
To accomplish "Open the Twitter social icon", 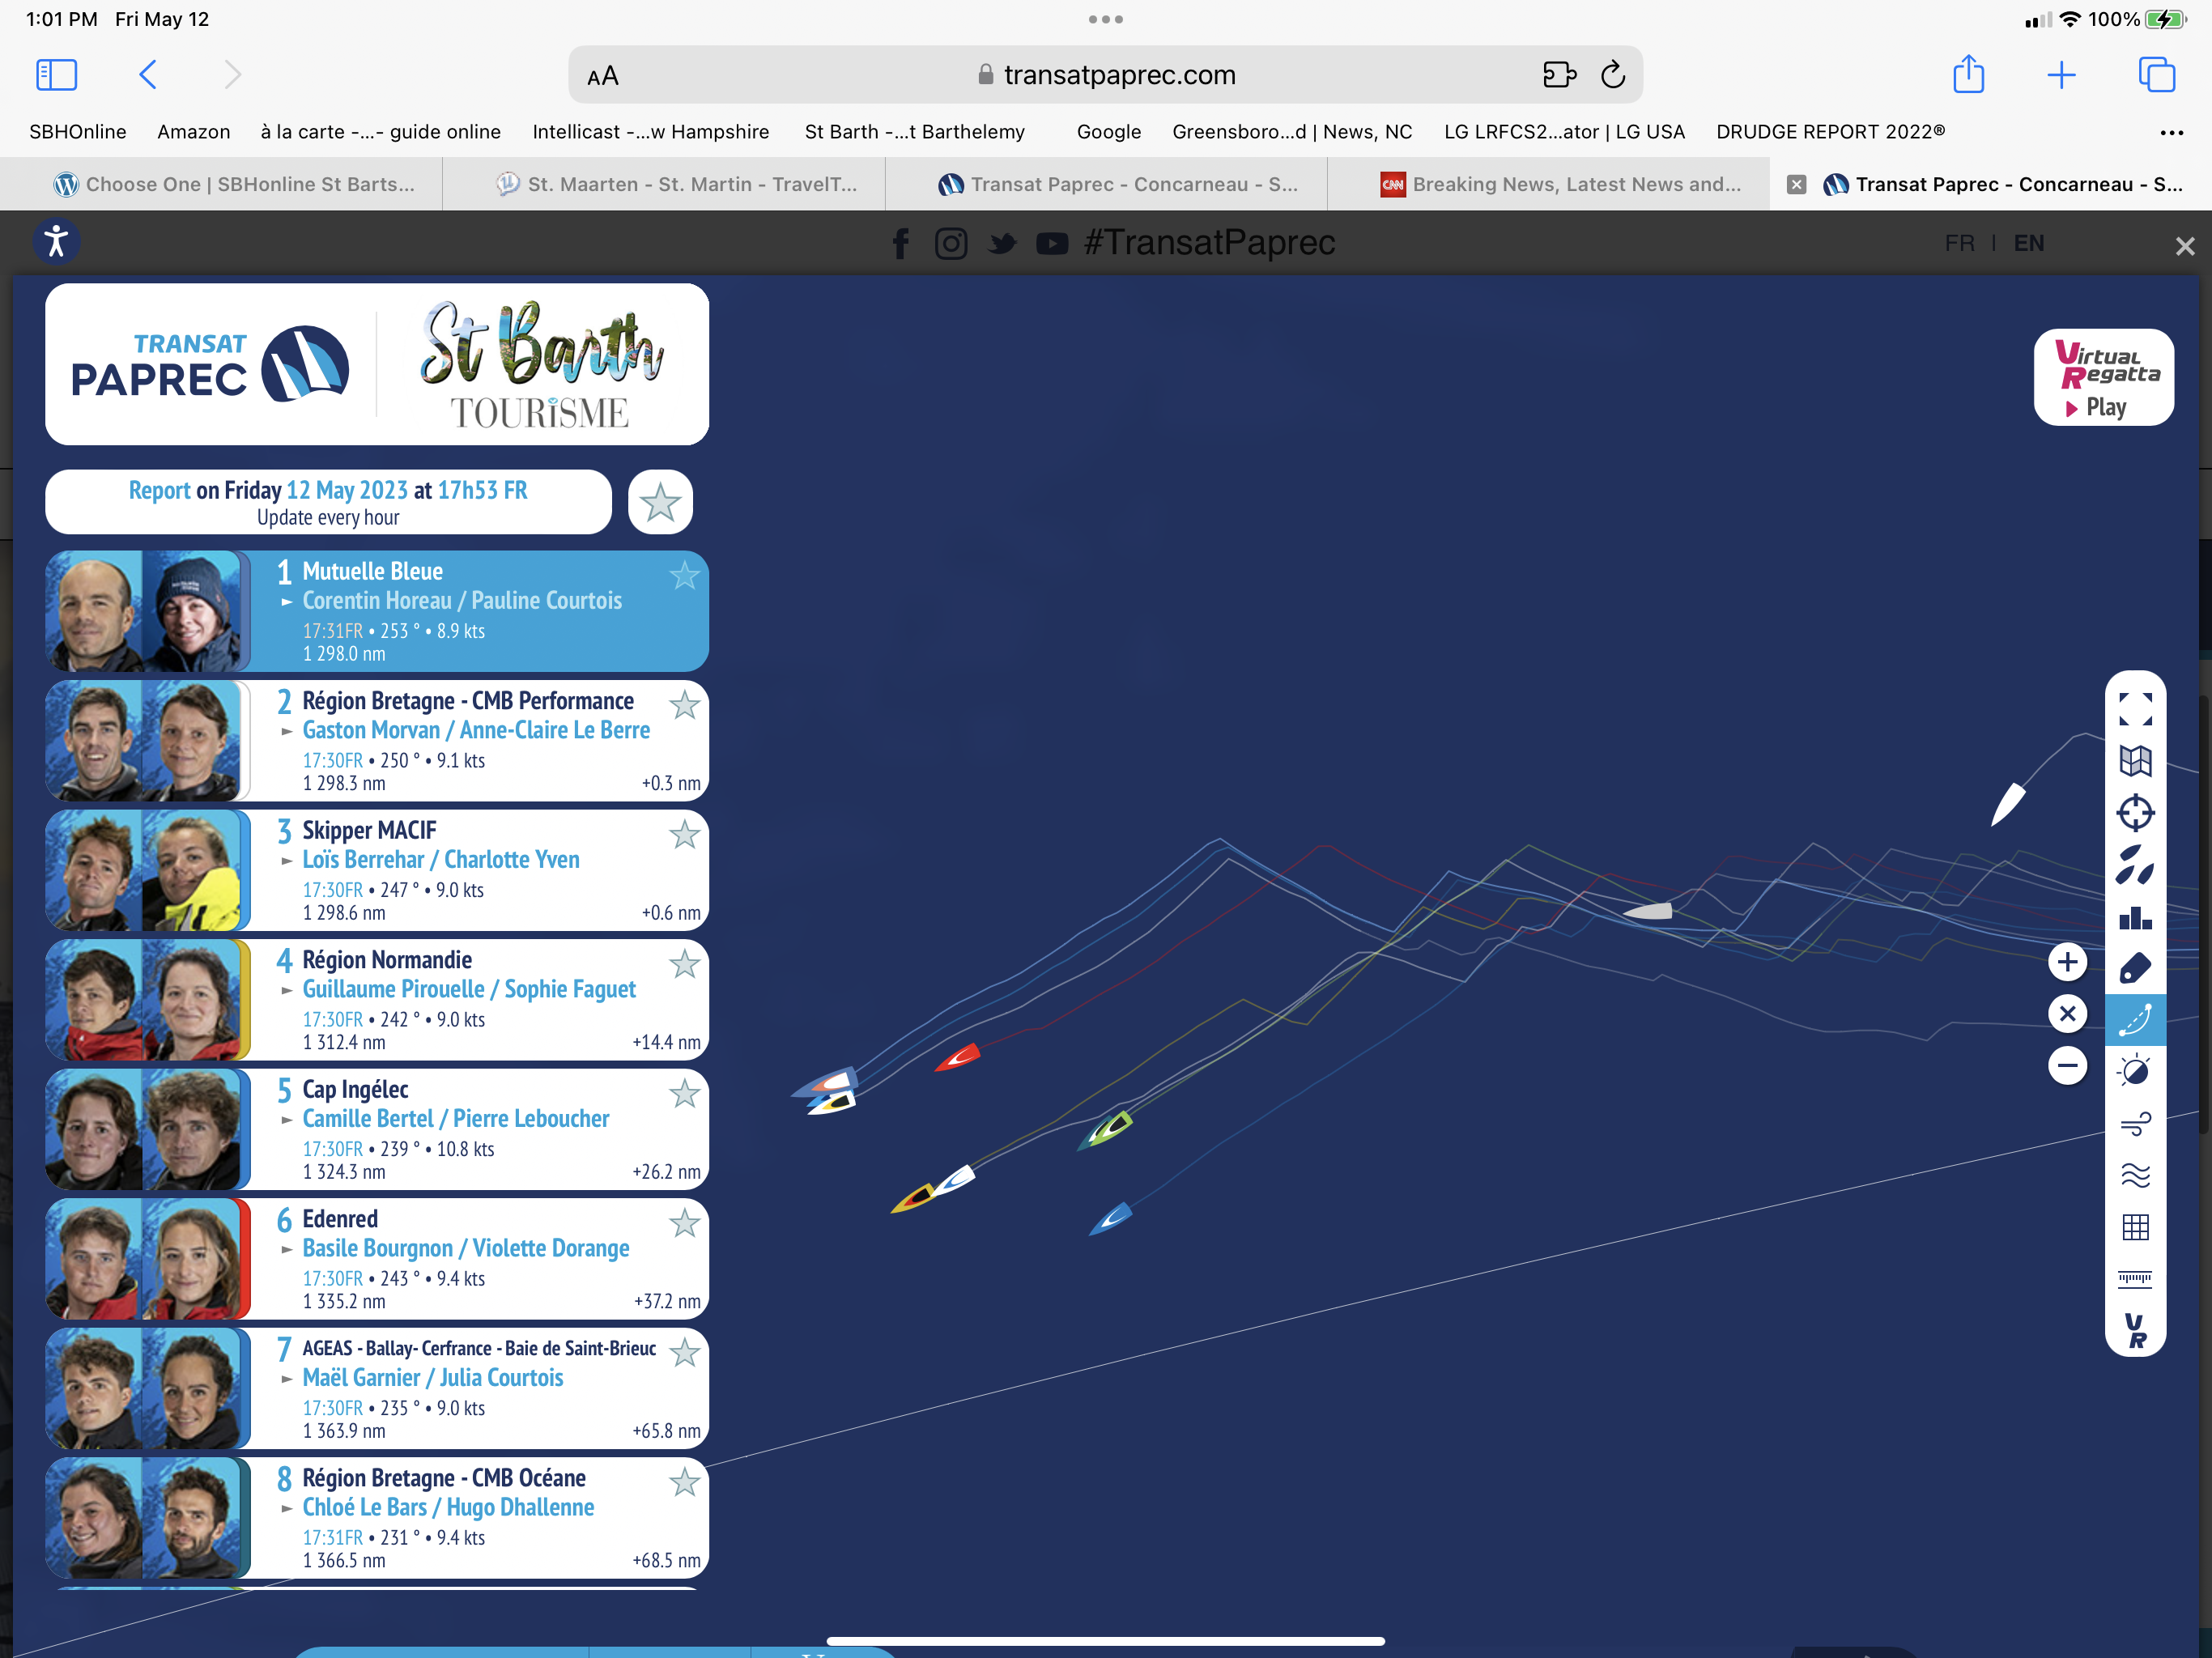I will pyautogui.click(x=1002, y=243).
